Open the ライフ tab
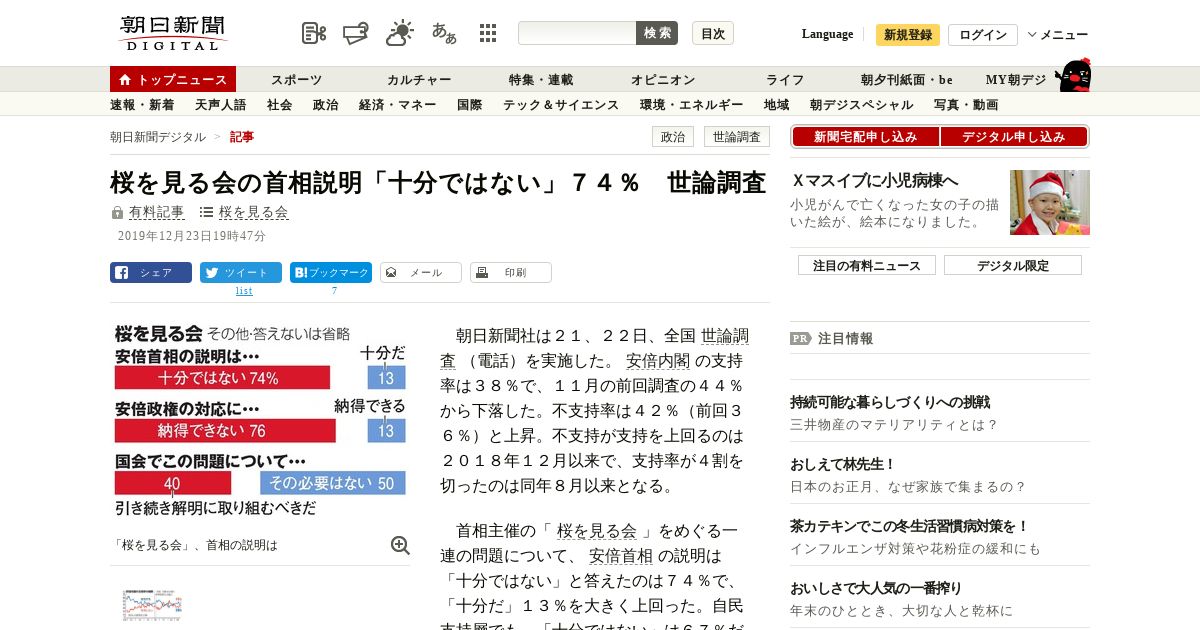Screen dimensions: 1200x630 coord(785,80)
